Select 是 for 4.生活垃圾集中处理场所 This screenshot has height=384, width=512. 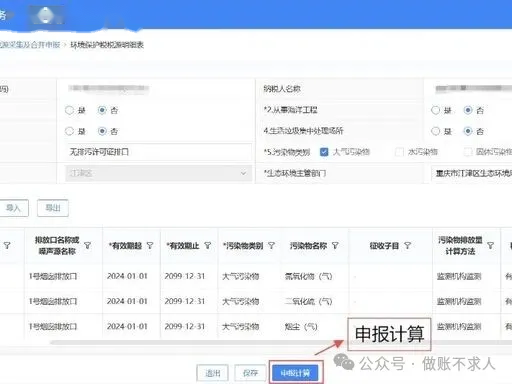click(x=435, y=131)
